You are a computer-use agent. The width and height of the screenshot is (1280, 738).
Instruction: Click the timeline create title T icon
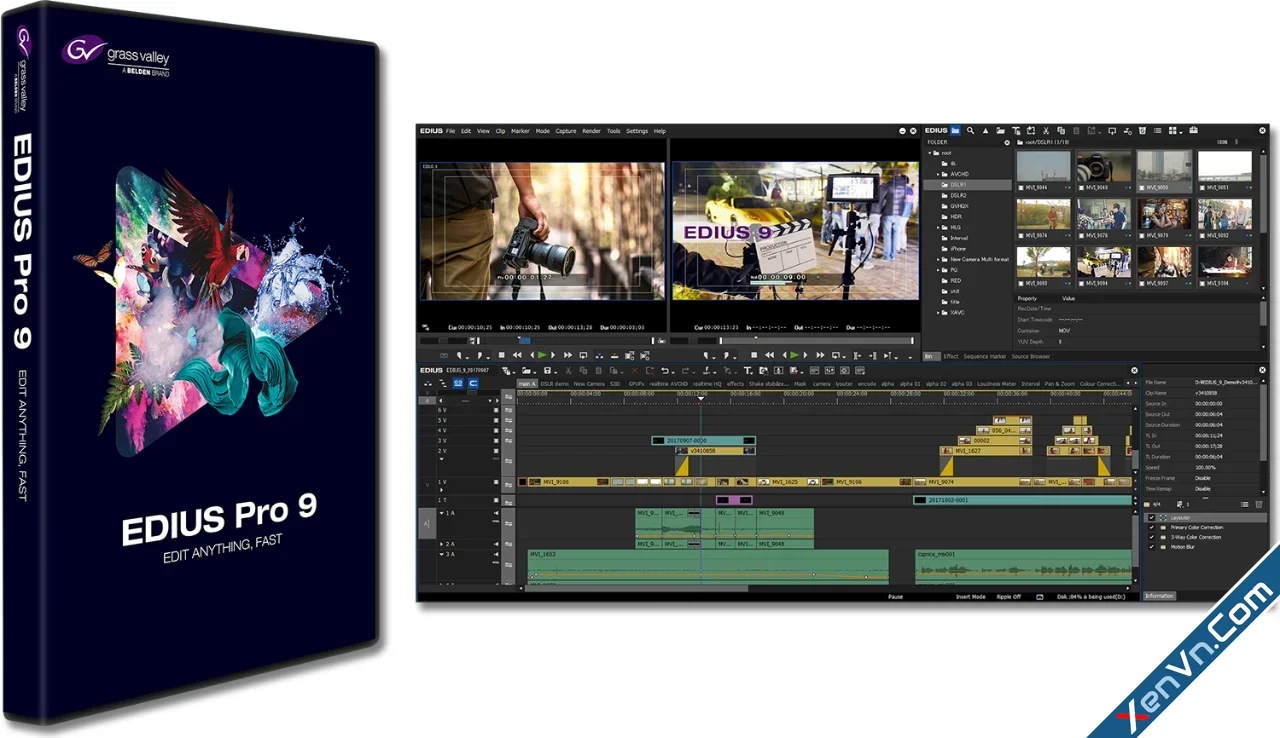coord(748,371)
